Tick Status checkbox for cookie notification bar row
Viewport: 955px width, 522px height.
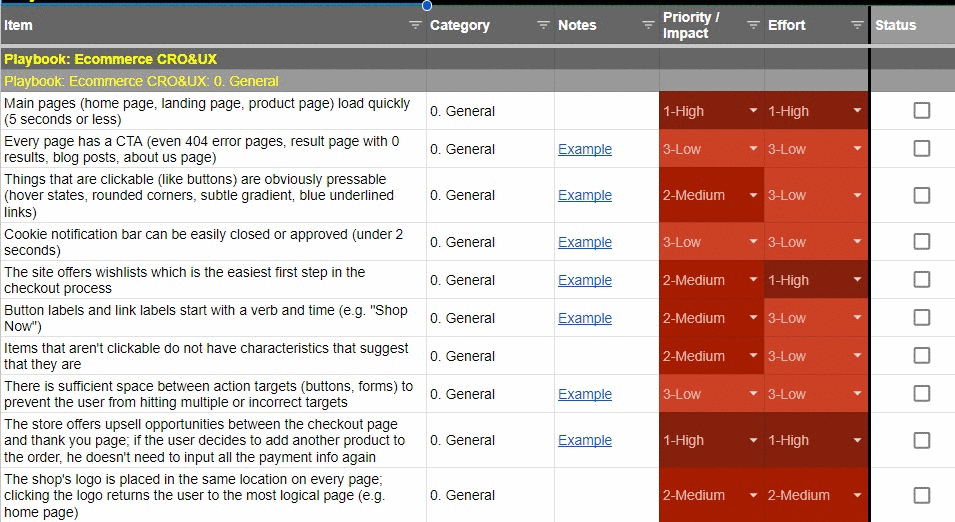pyautogui.click(x=922, y=241)
